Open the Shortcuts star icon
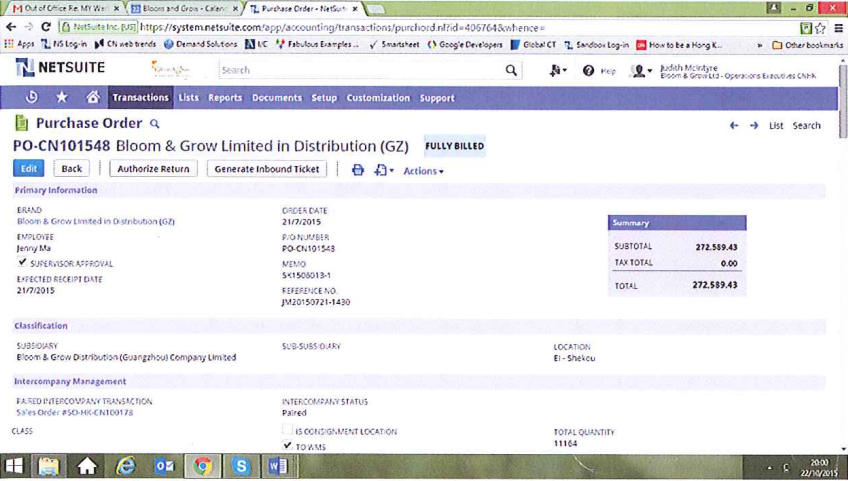 [x=62, y=97]
